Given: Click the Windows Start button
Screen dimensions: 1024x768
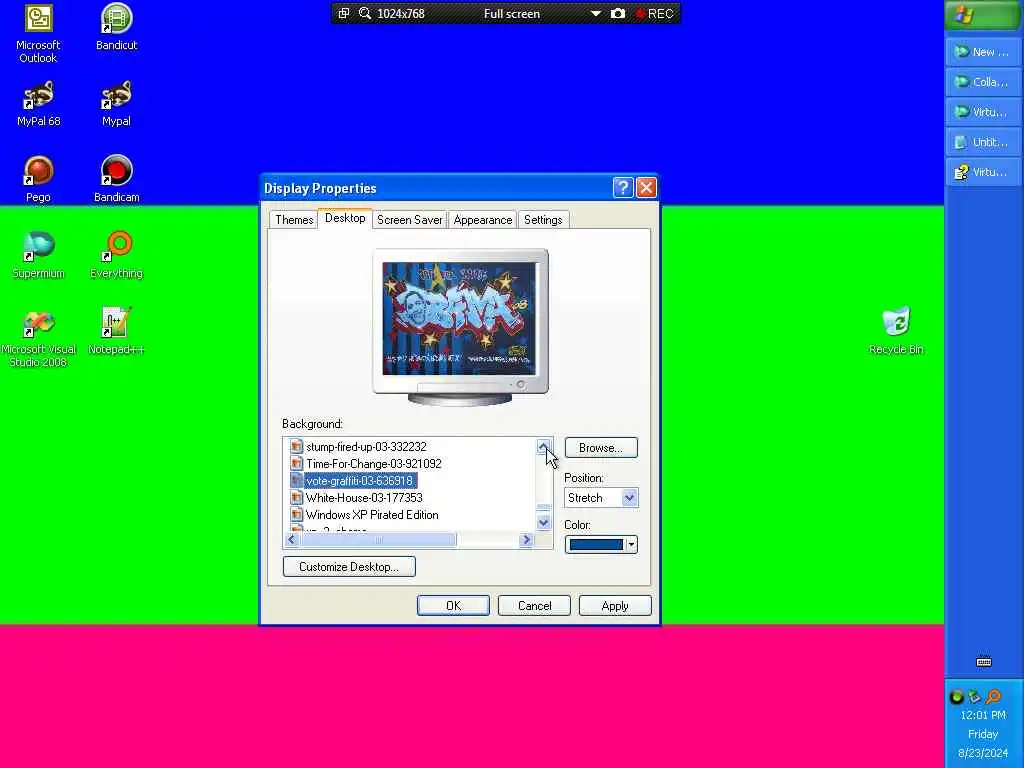Looking at the screenshot, I should click(x=984, y=14).
